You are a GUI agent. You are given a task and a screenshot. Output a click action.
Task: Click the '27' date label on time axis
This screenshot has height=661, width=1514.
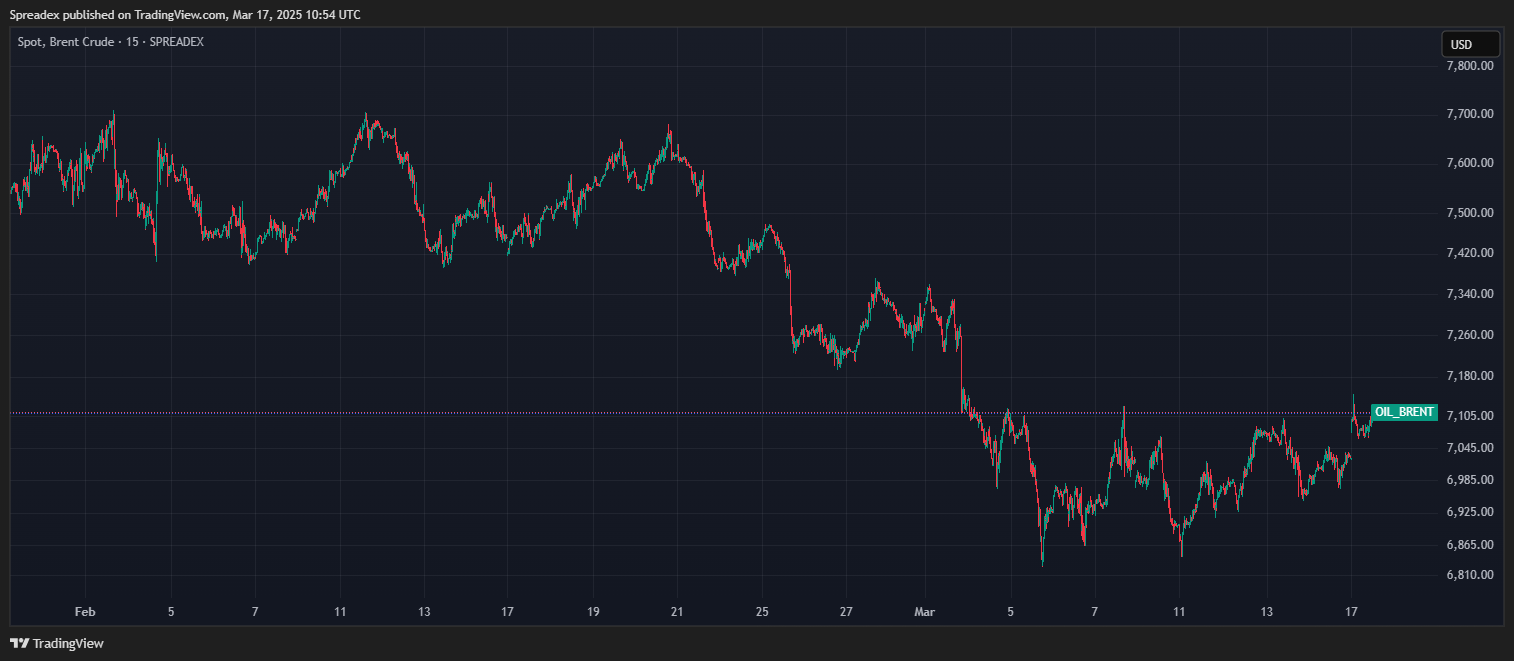[x=846, y=612]
